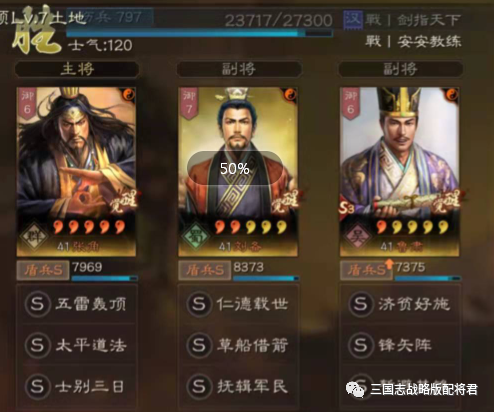Open Zhang Jiao's general card portrait
The width and height of the screenshot is (494, 412).
tap(76, 172)
